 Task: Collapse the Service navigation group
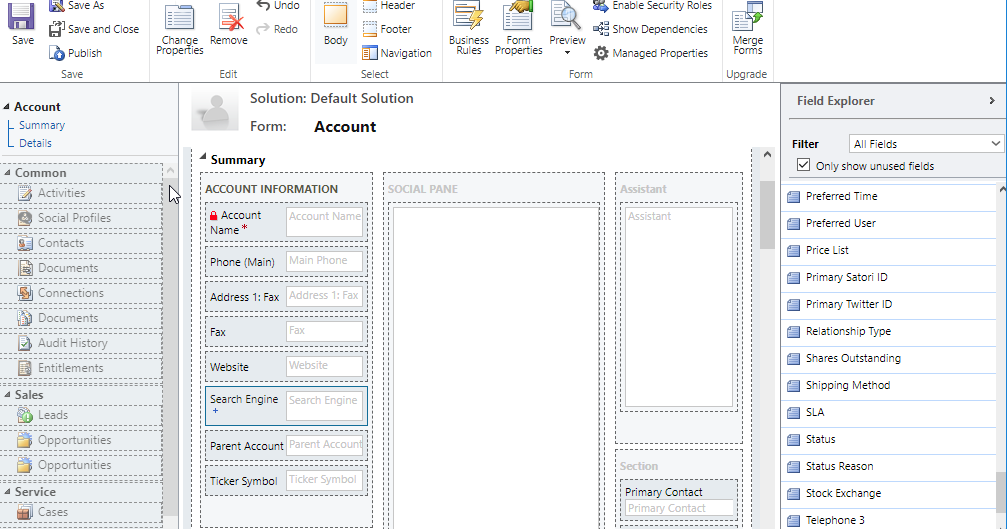(7, 492)
